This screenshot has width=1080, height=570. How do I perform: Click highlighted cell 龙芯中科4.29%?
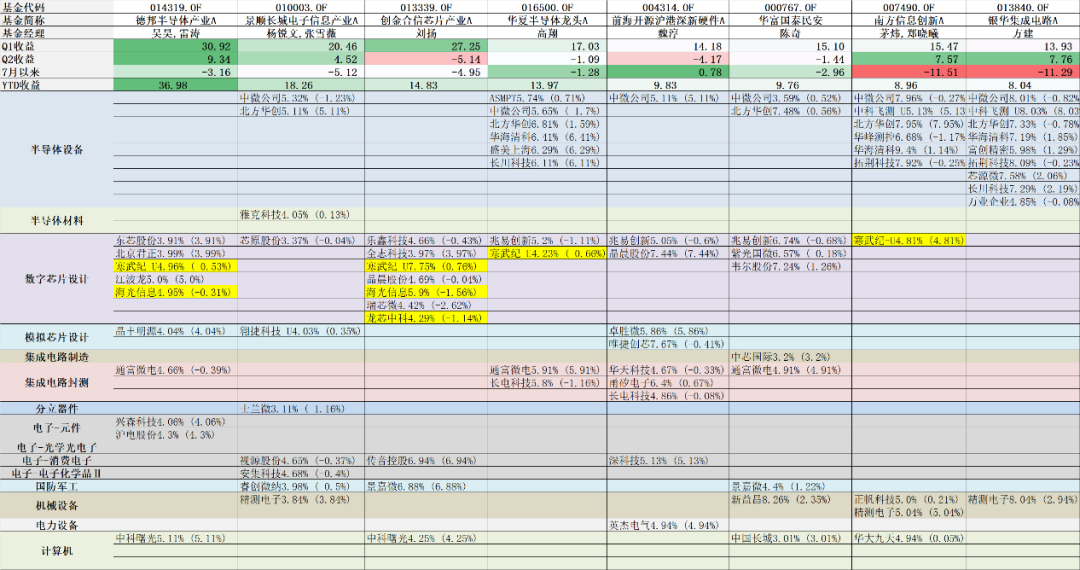[x=426, y=318]
